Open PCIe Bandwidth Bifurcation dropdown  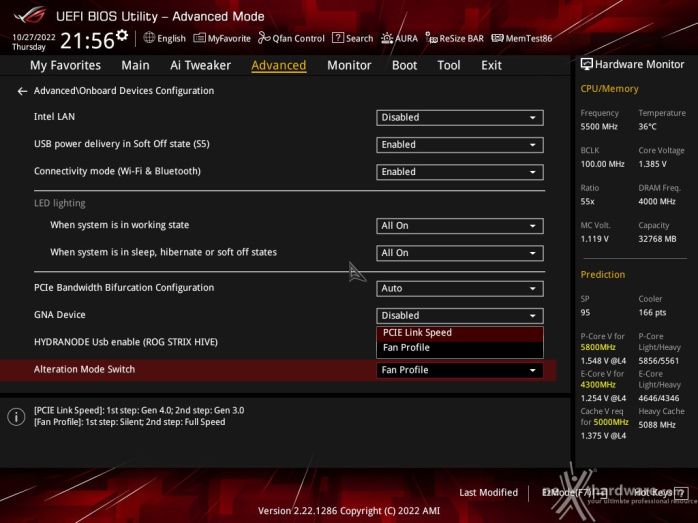pyautogui.click(x=459, y=288)
